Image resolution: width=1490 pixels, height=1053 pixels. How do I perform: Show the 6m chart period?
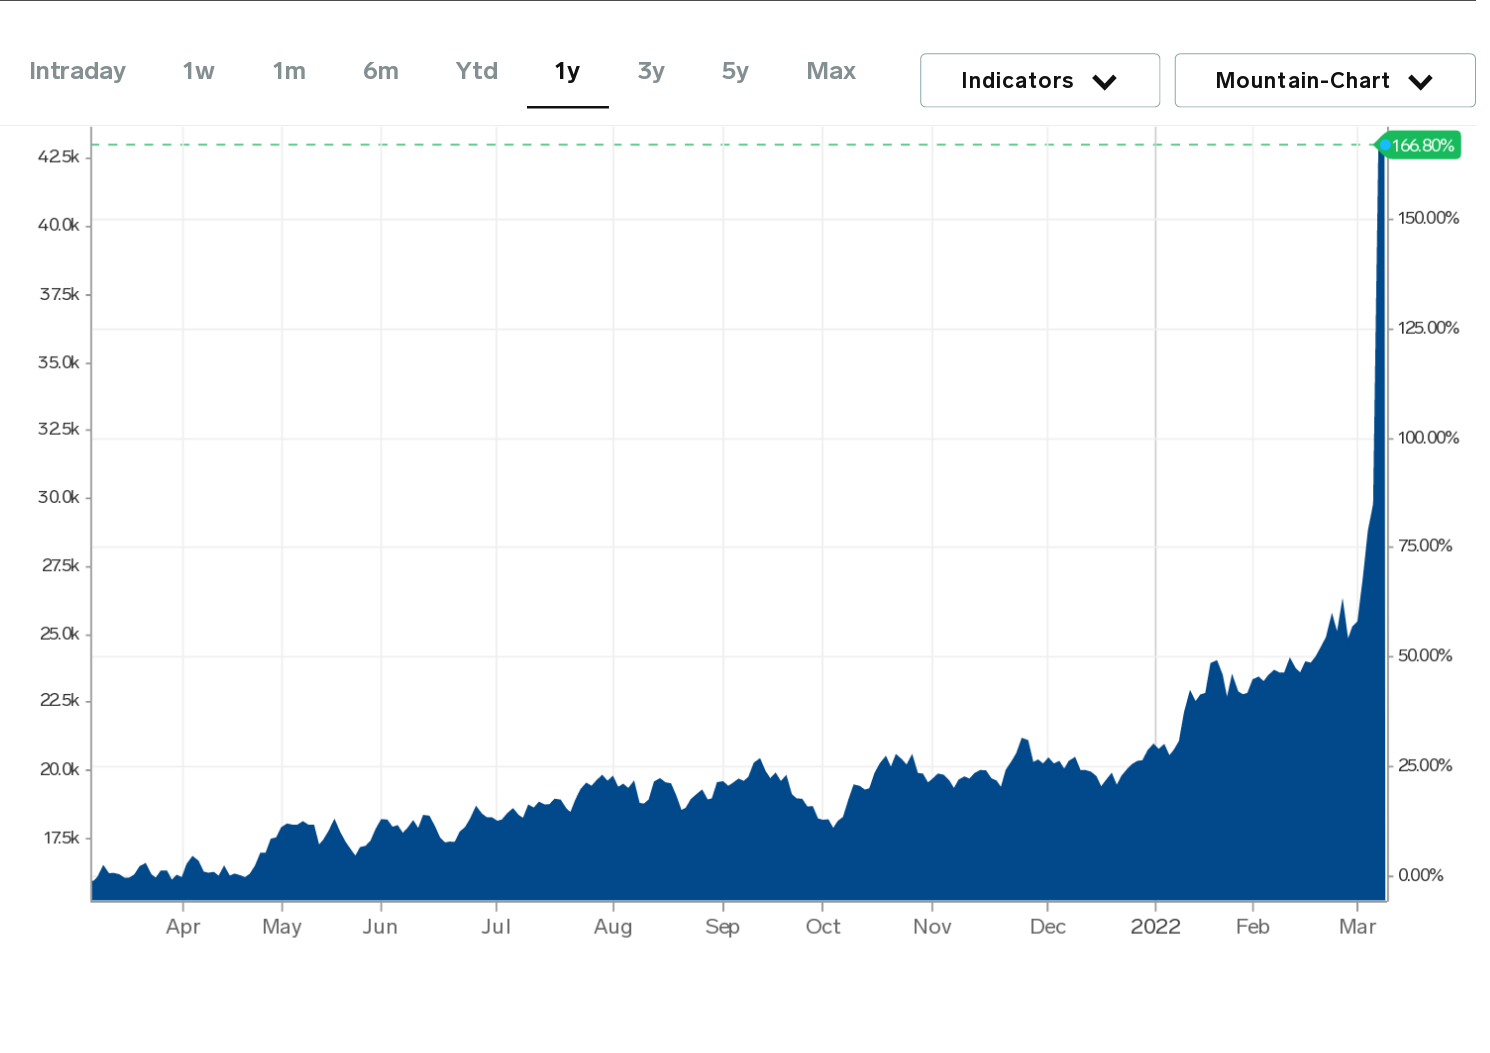click(x=380, y=71)
